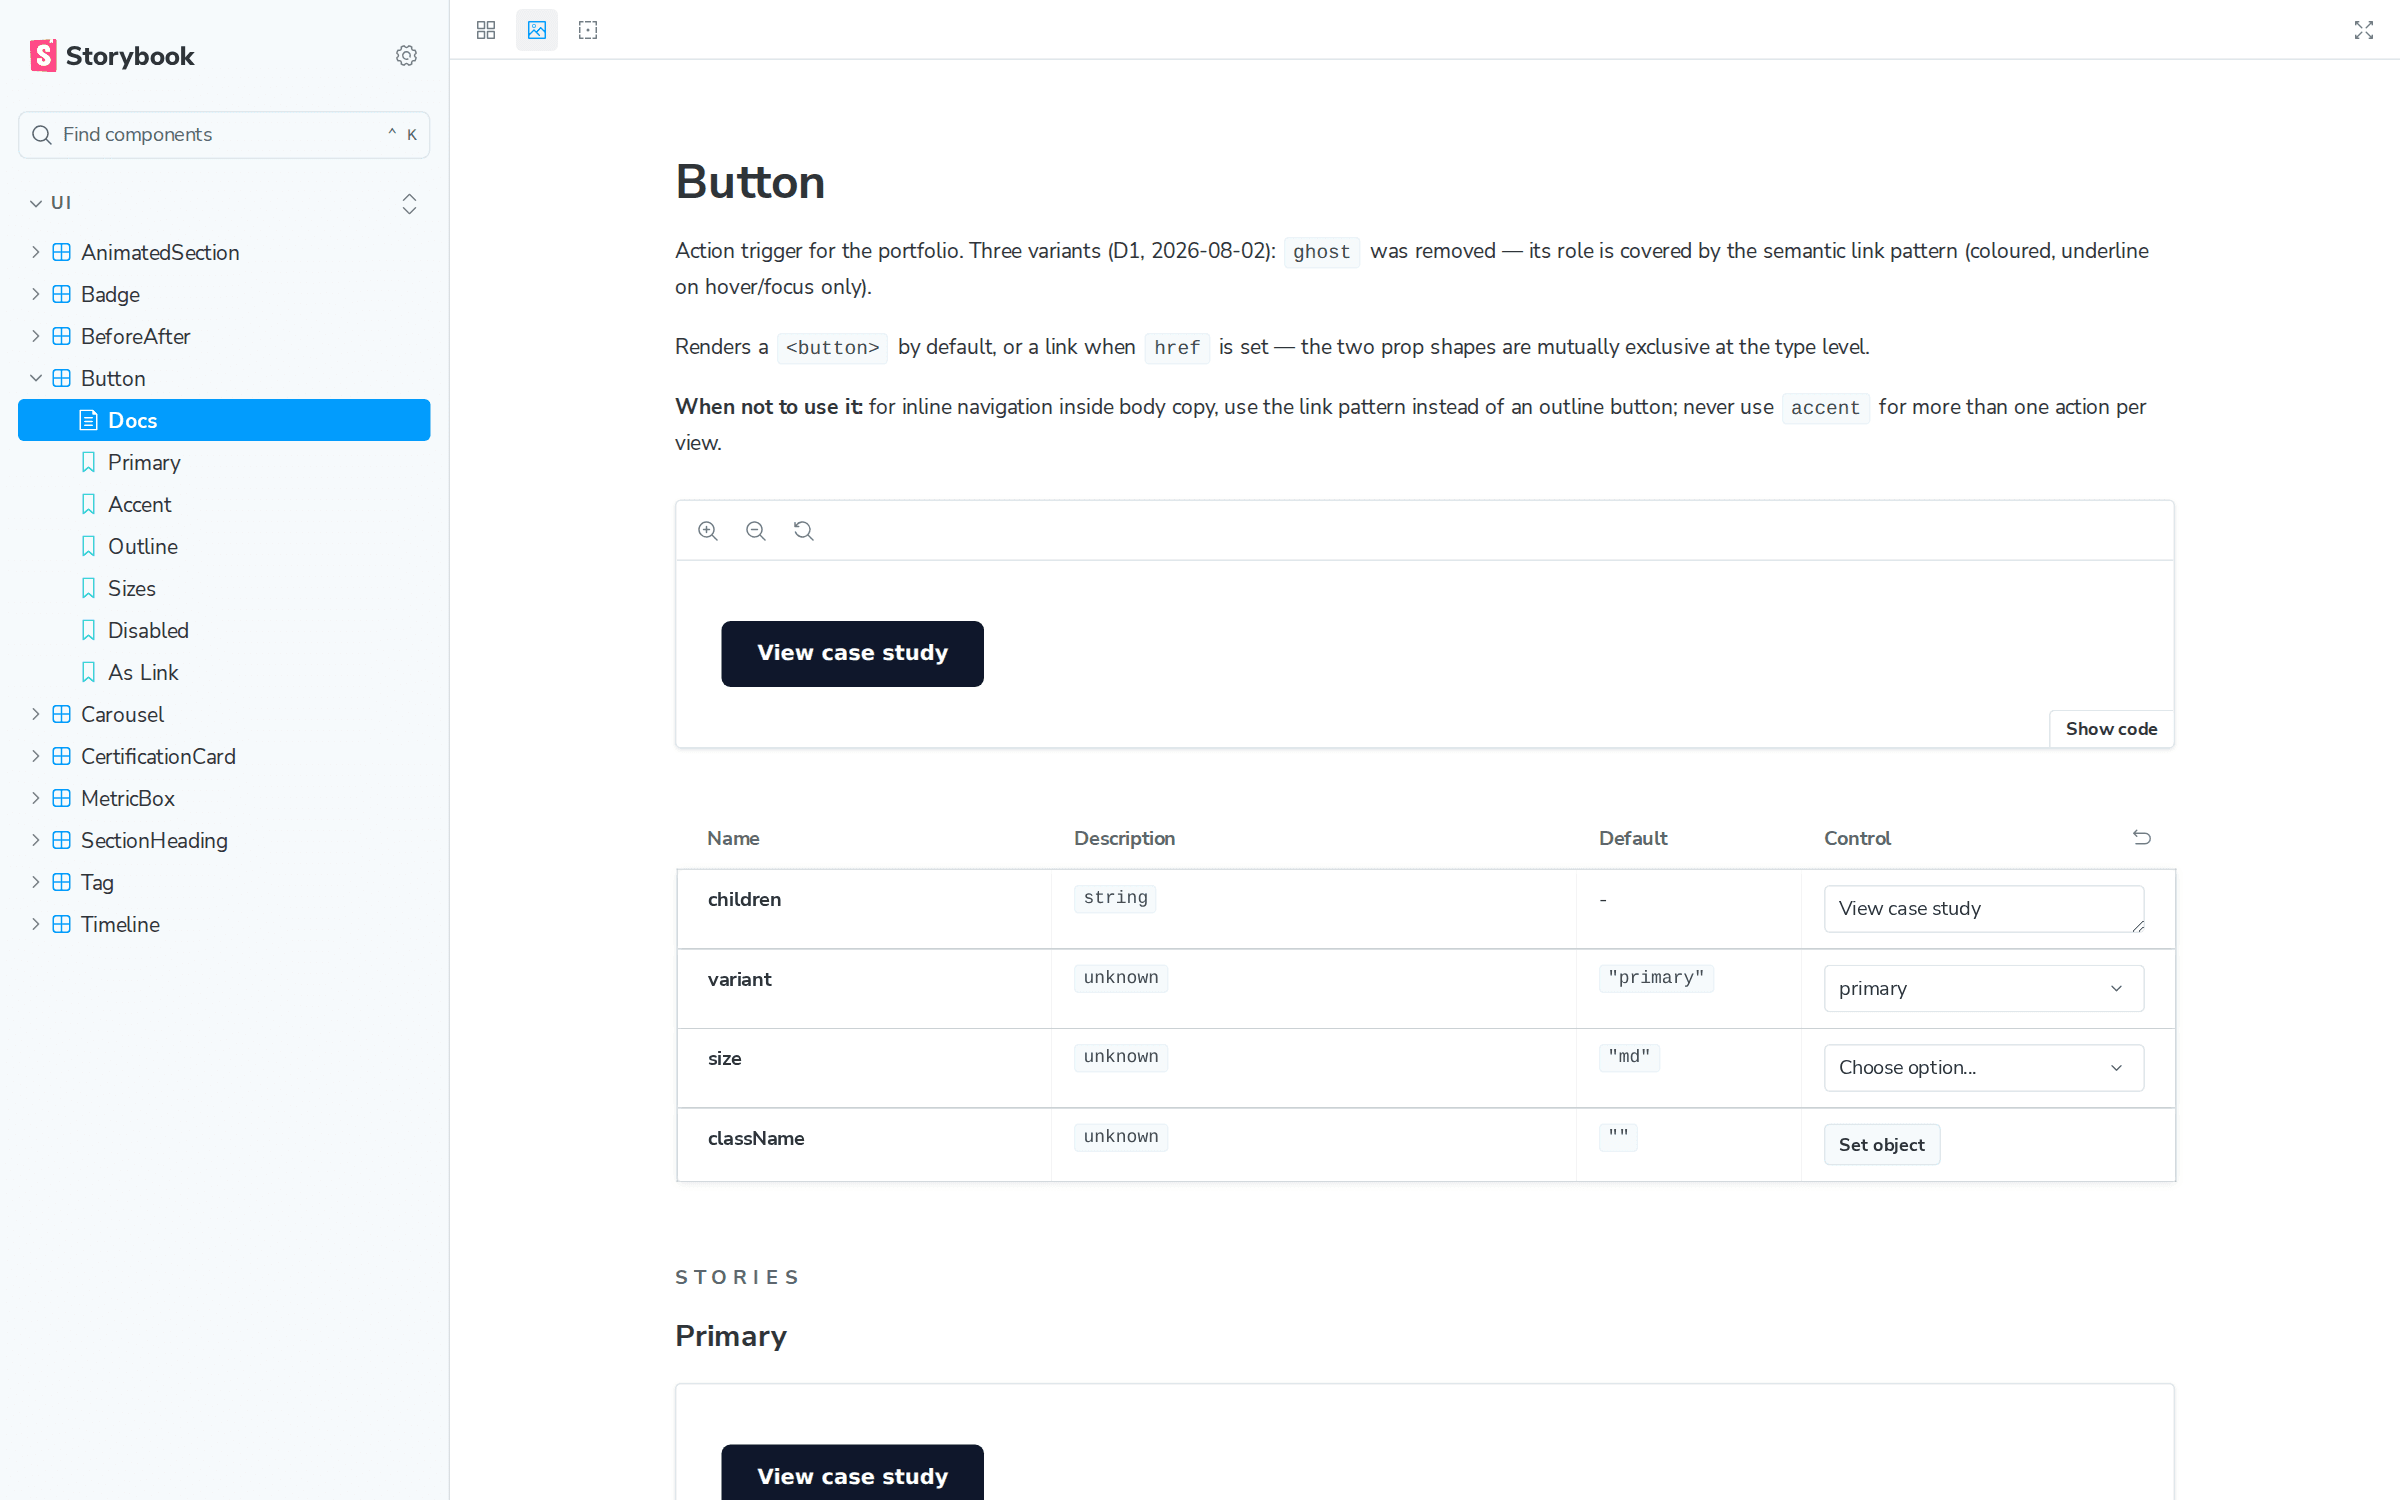Reset controls in args table
The height and width of the screenshot is (1500, 2400).
coord(2142,838)
